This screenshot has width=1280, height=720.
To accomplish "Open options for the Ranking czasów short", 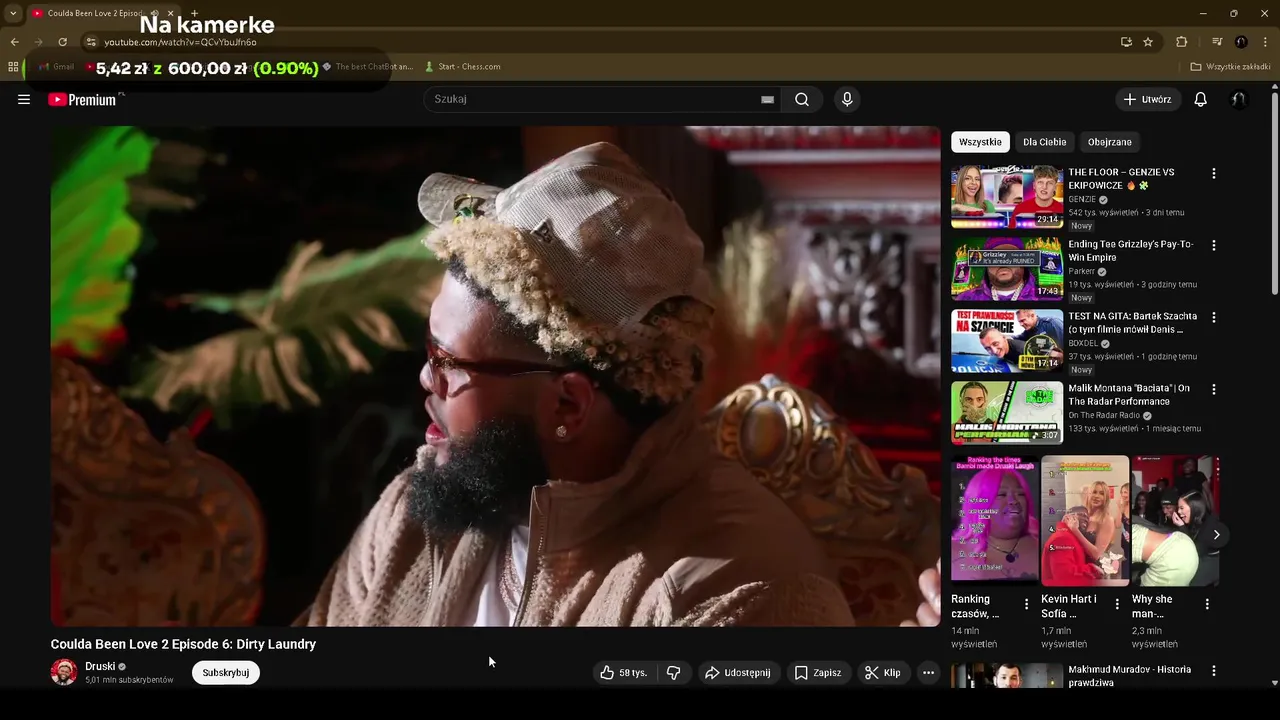I will pos(1026,604).
